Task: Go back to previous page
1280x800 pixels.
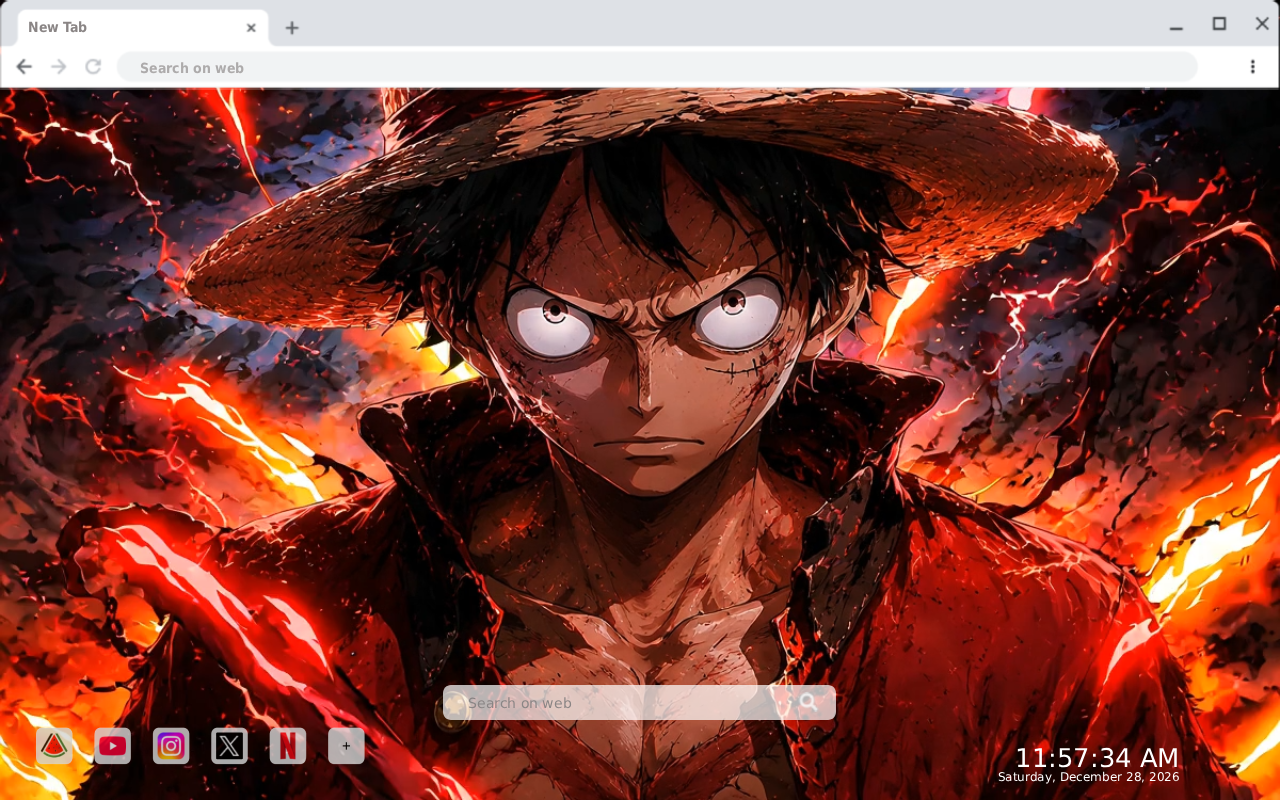Action: (24, 67)
